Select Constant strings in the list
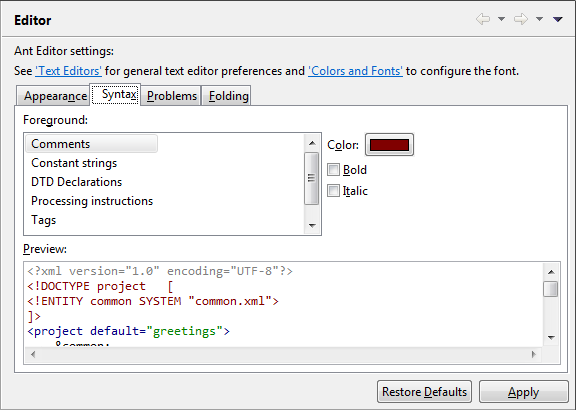 74,163
